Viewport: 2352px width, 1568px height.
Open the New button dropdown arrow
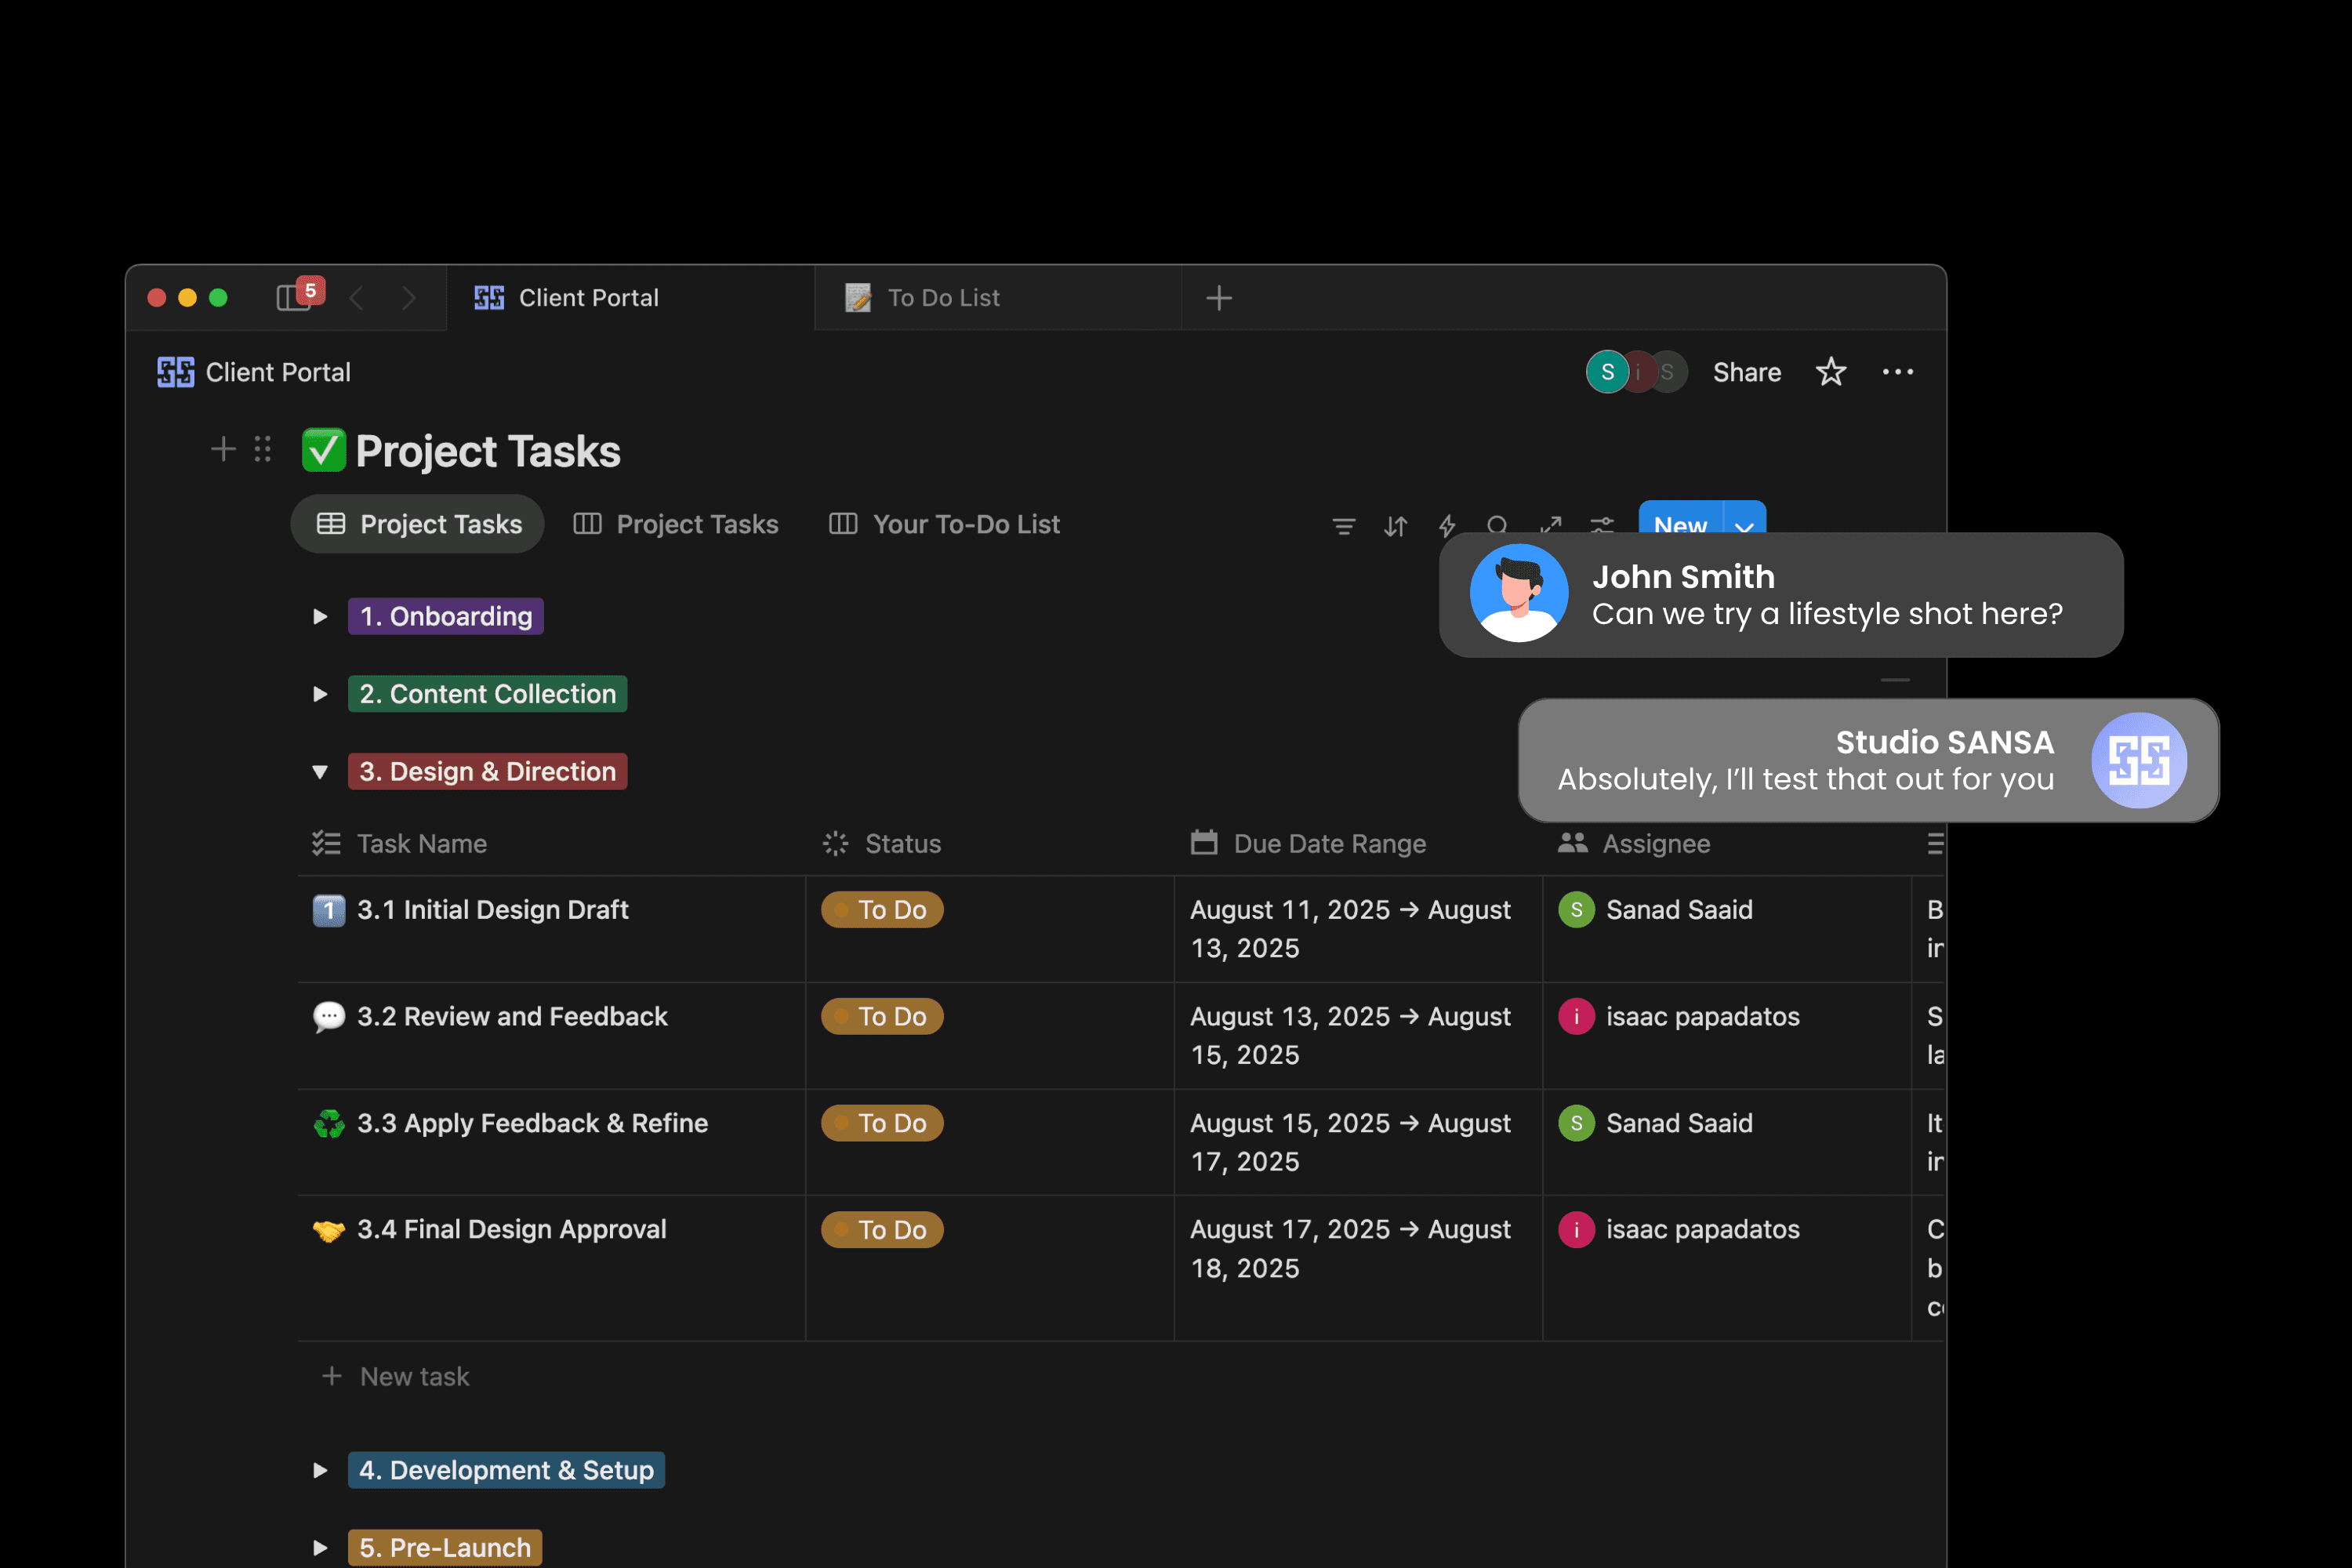point(1744,522)
